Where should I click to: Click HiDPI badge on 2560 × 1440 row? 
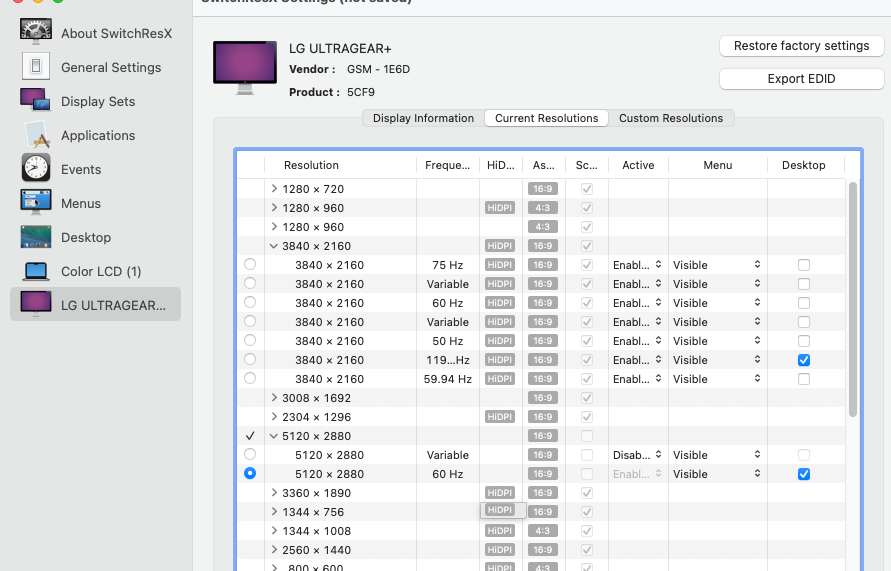500,550
